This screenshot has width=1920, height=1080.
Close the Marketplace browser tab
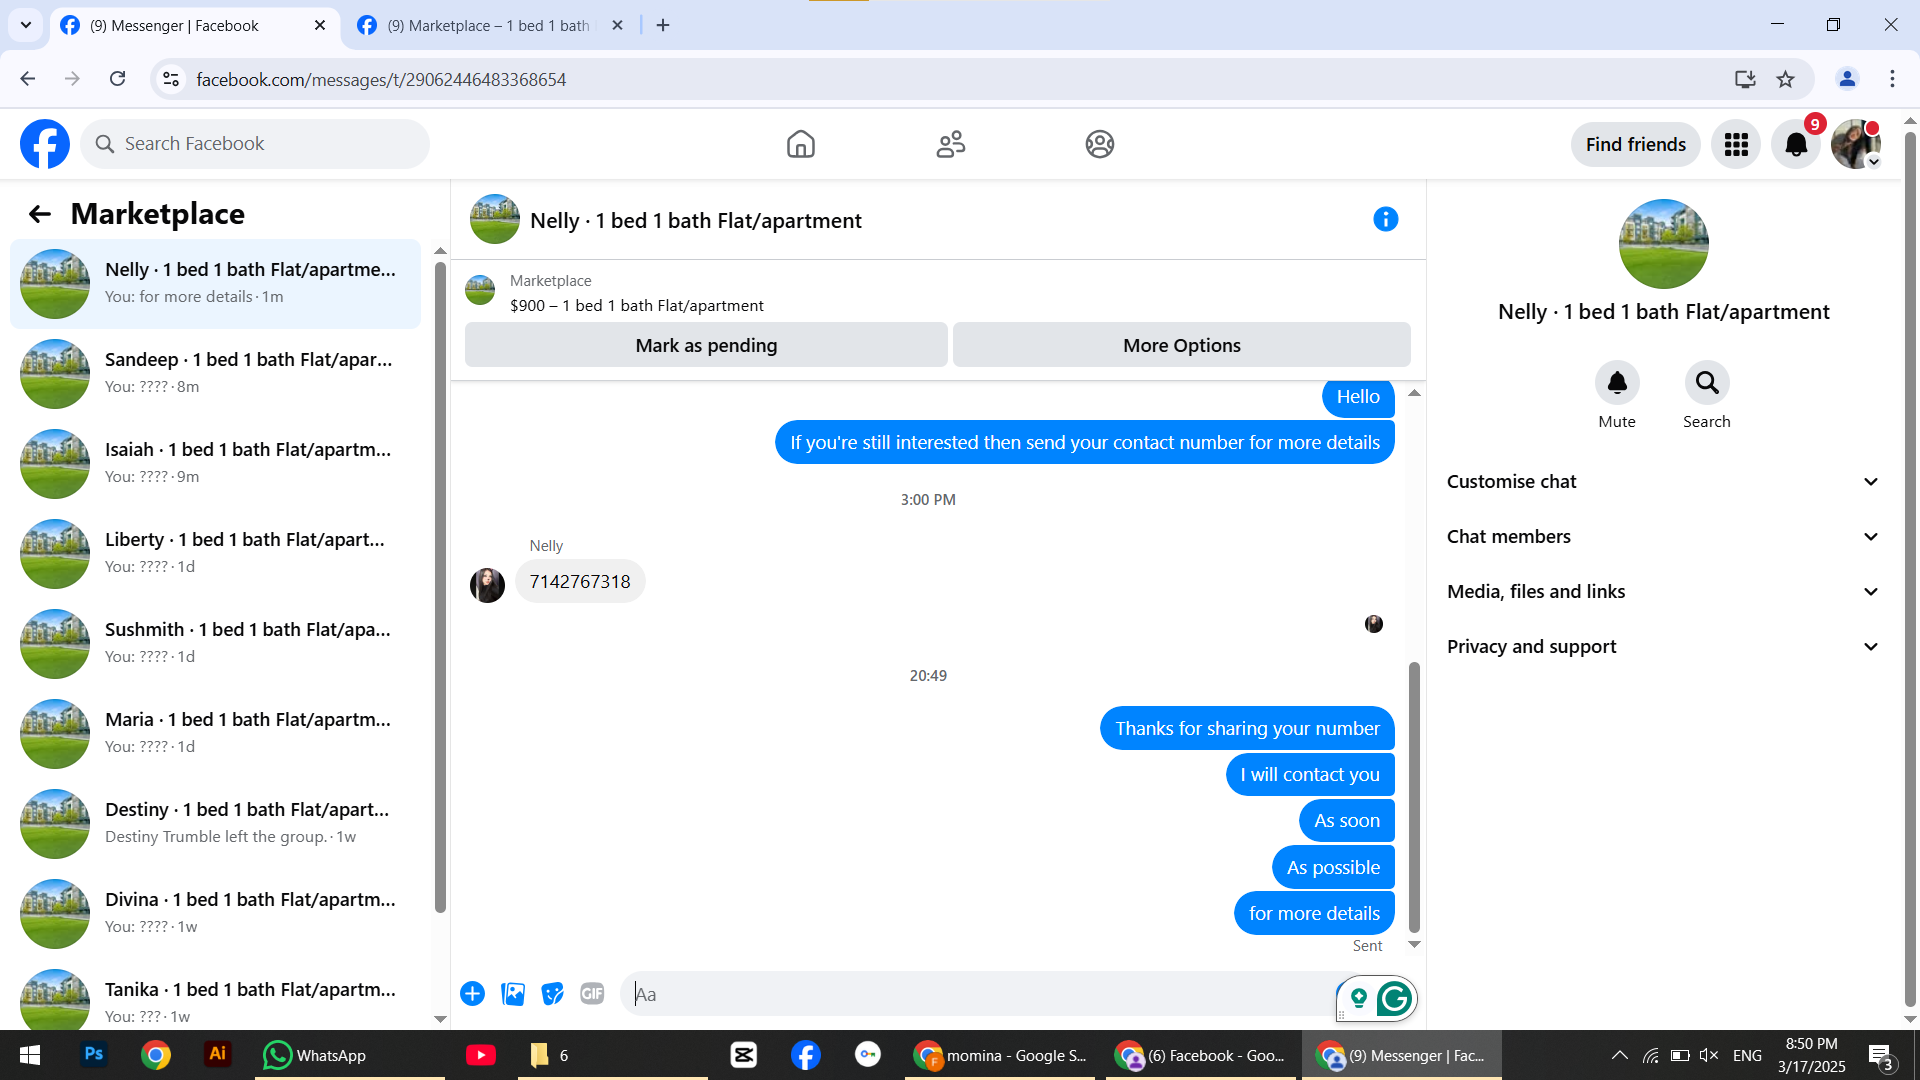point(617,26)
